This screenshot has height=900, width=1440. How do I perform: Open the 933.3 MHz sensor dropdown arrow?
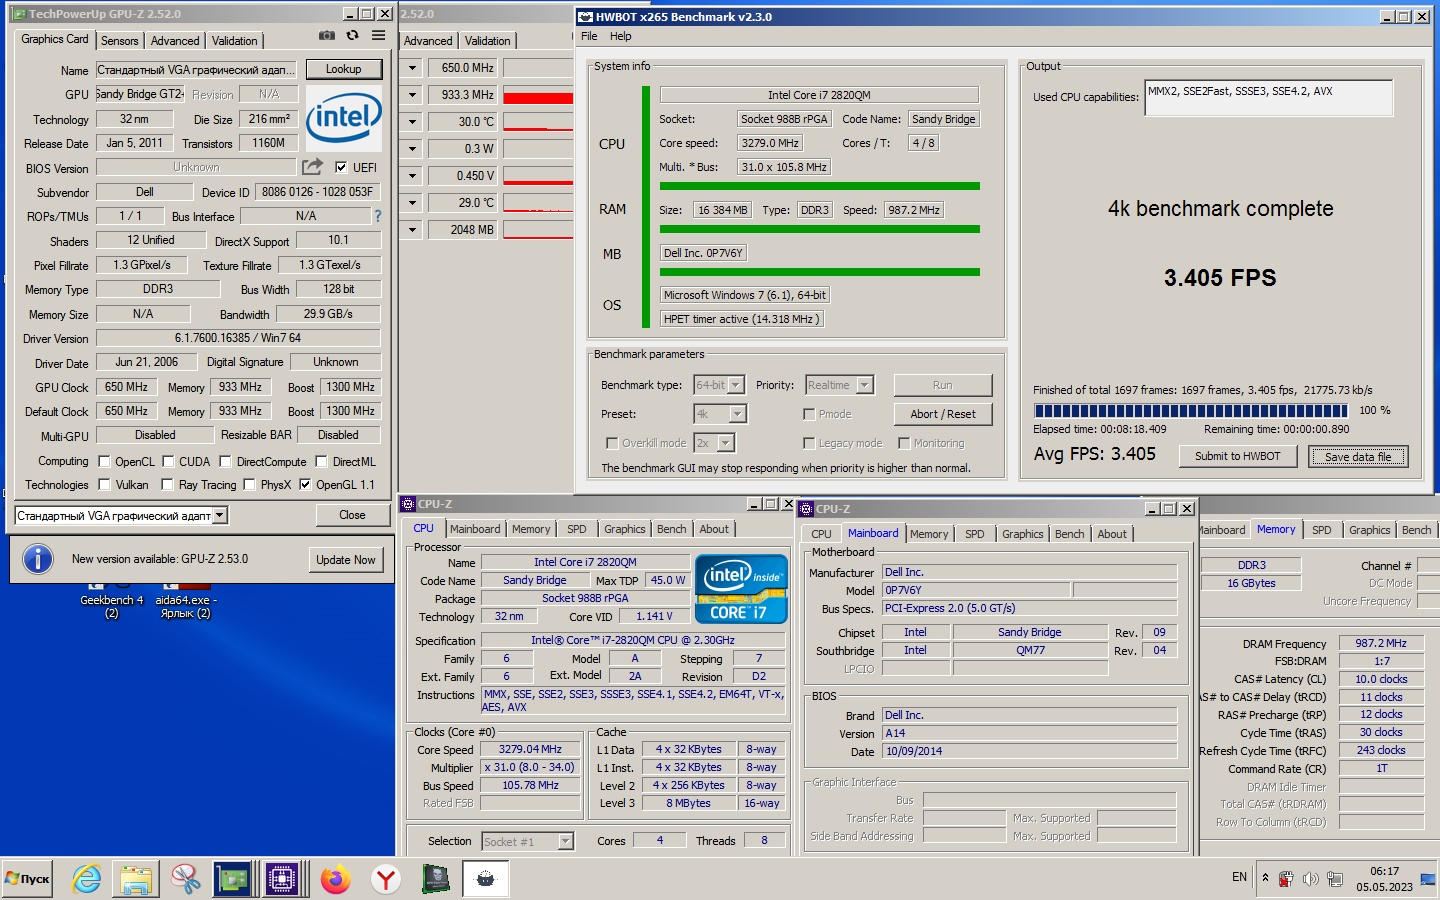tap(412, 95)
